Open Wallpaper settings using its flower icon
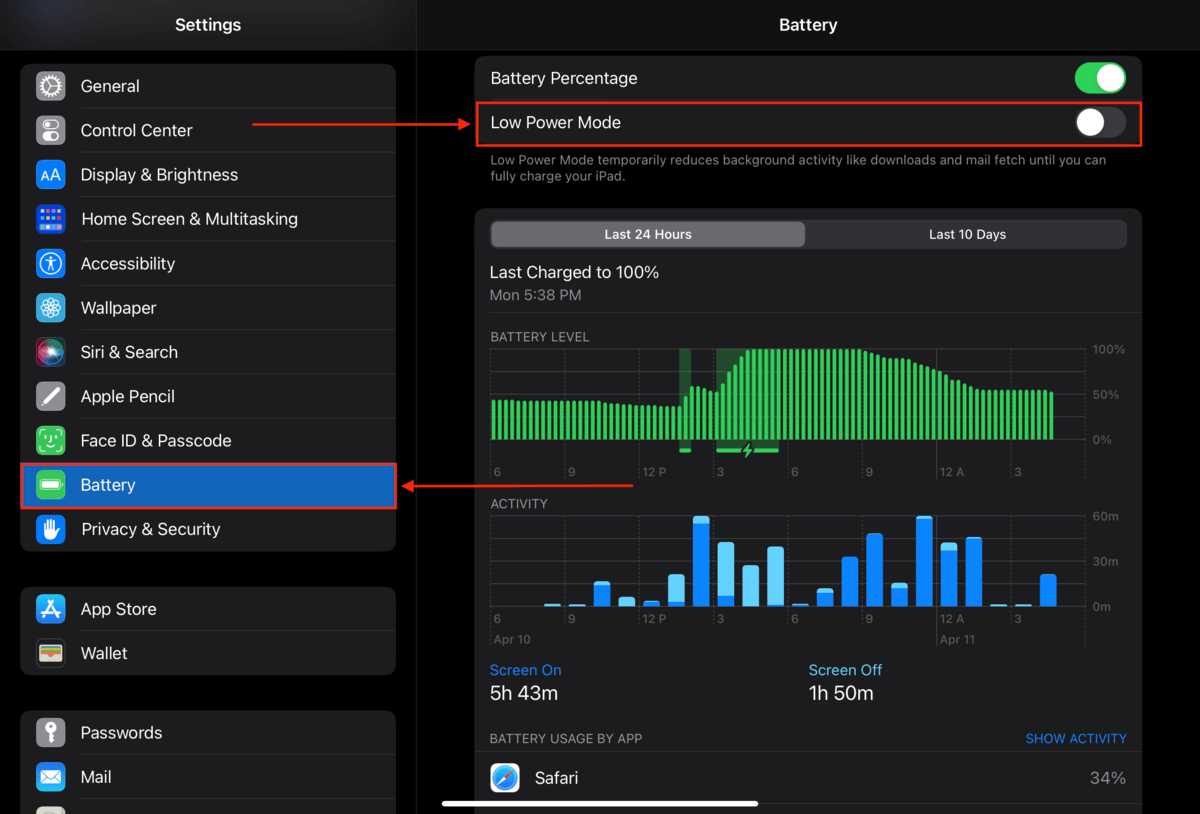This screenshot has height=814, width=1200. (x=50, y=307)
